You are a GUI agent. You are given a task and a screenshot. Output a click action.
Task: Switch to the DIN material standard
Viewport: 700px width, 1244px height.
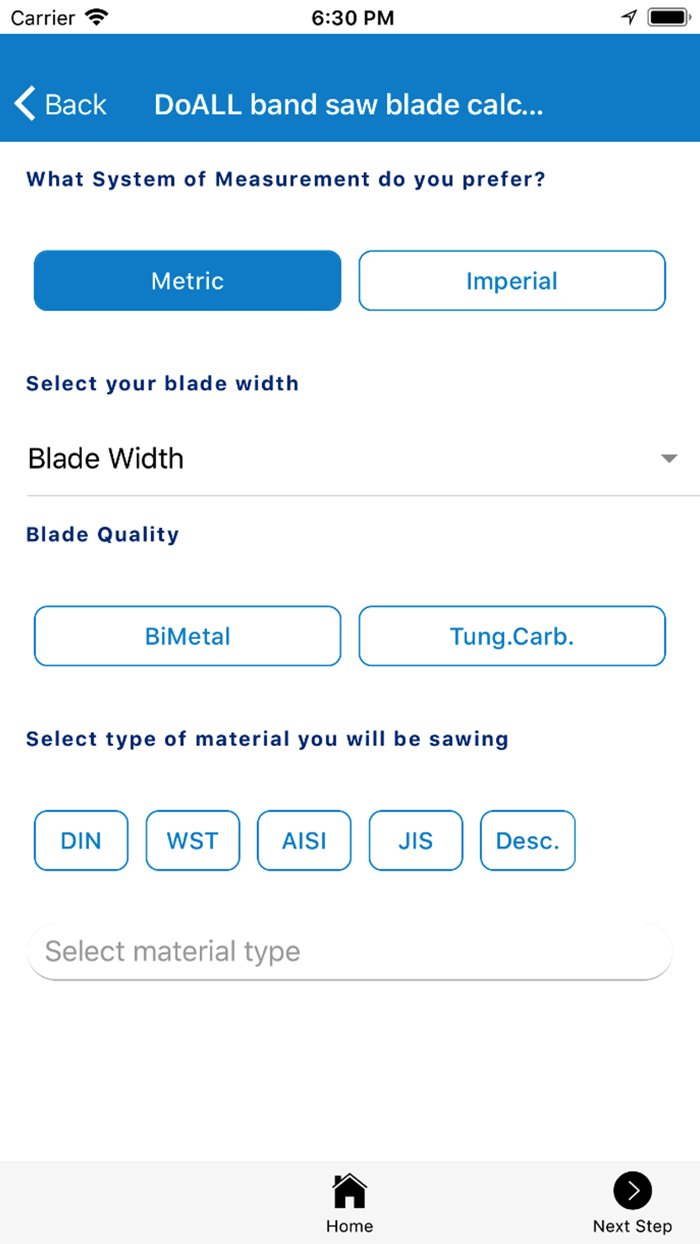(81, 840)
